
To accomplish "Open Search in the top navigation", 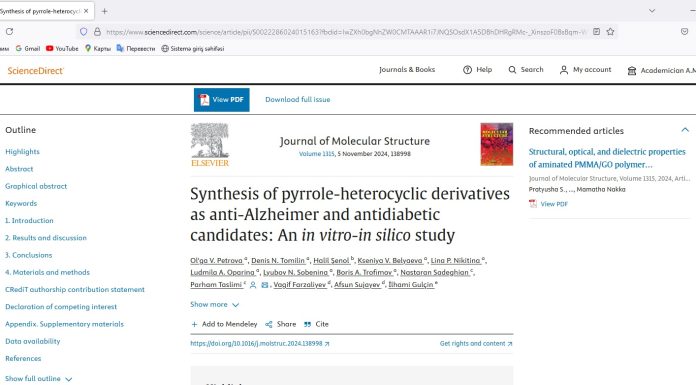I will 526,70.
